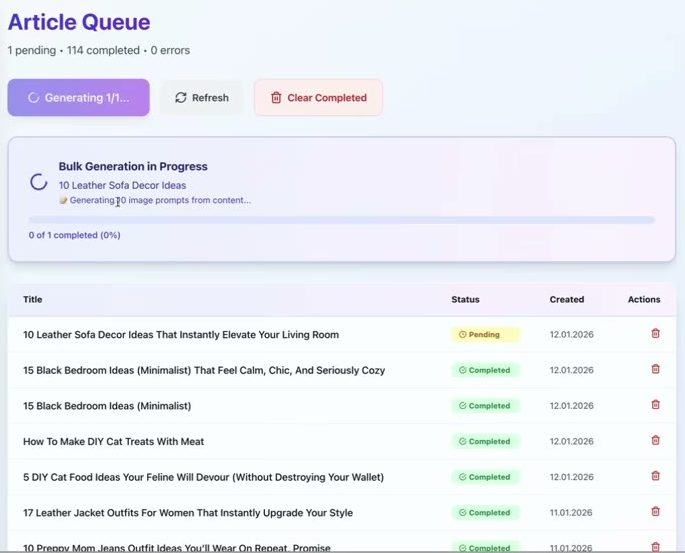Click Completed badge for Leather Jacket Outfits row
This screenshot has width=685, height=553.
(x=485, y=512)
